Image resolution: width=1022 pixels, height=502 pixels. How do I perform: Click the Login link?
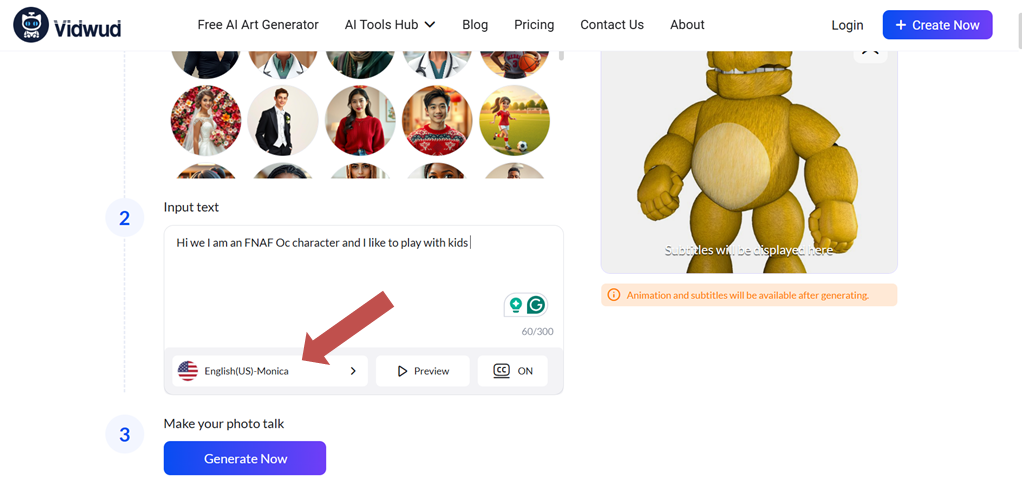coord(847,25)
